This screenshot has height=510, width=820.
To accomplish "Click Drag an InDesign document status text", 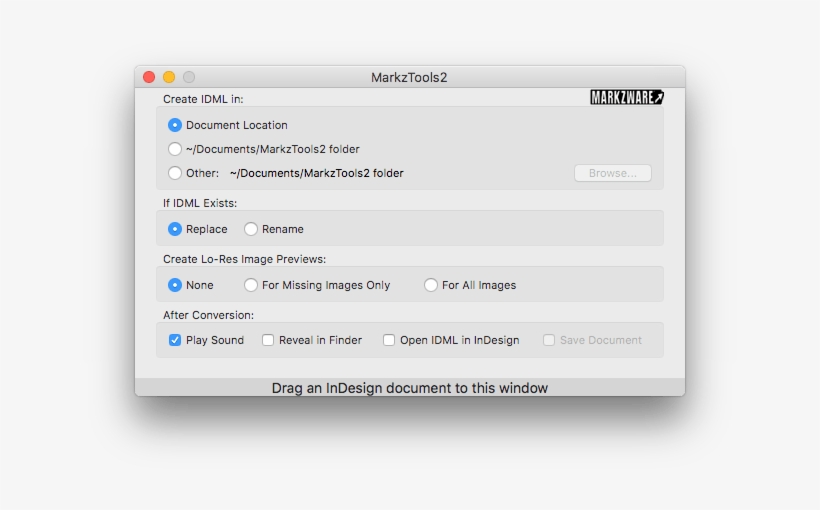I will click(x=409, y=388).
